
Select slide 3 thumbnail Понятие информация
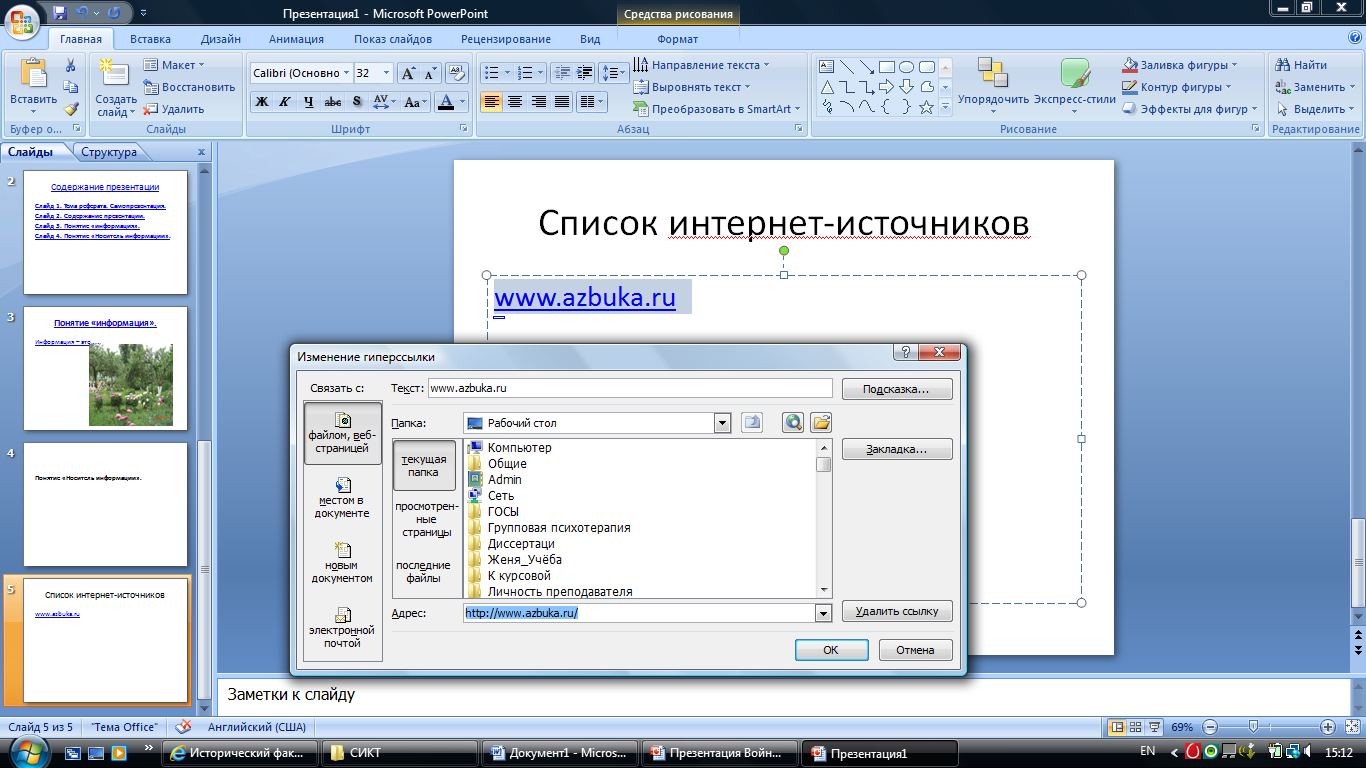pyautogui.click(x=105, y=370)
